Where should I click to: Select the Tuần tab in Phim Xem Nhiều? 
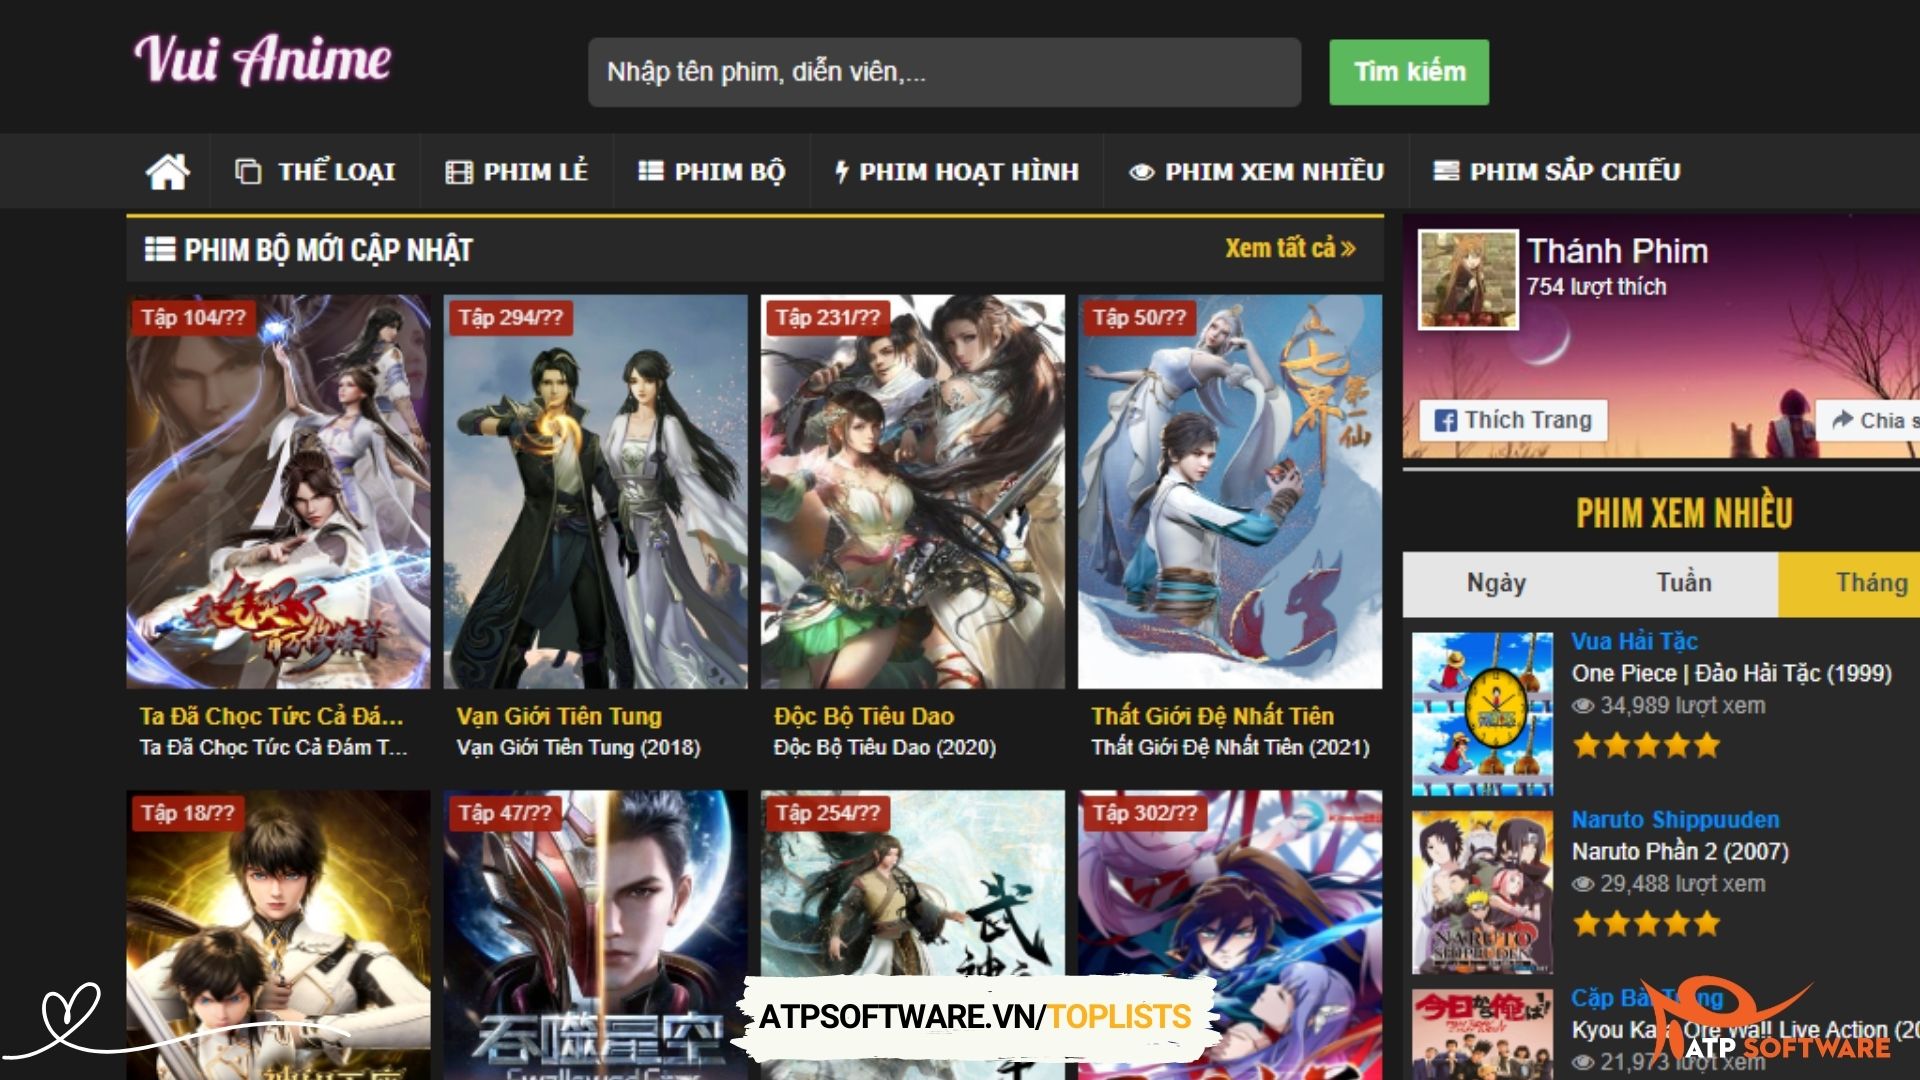[x=1682, y=582]
